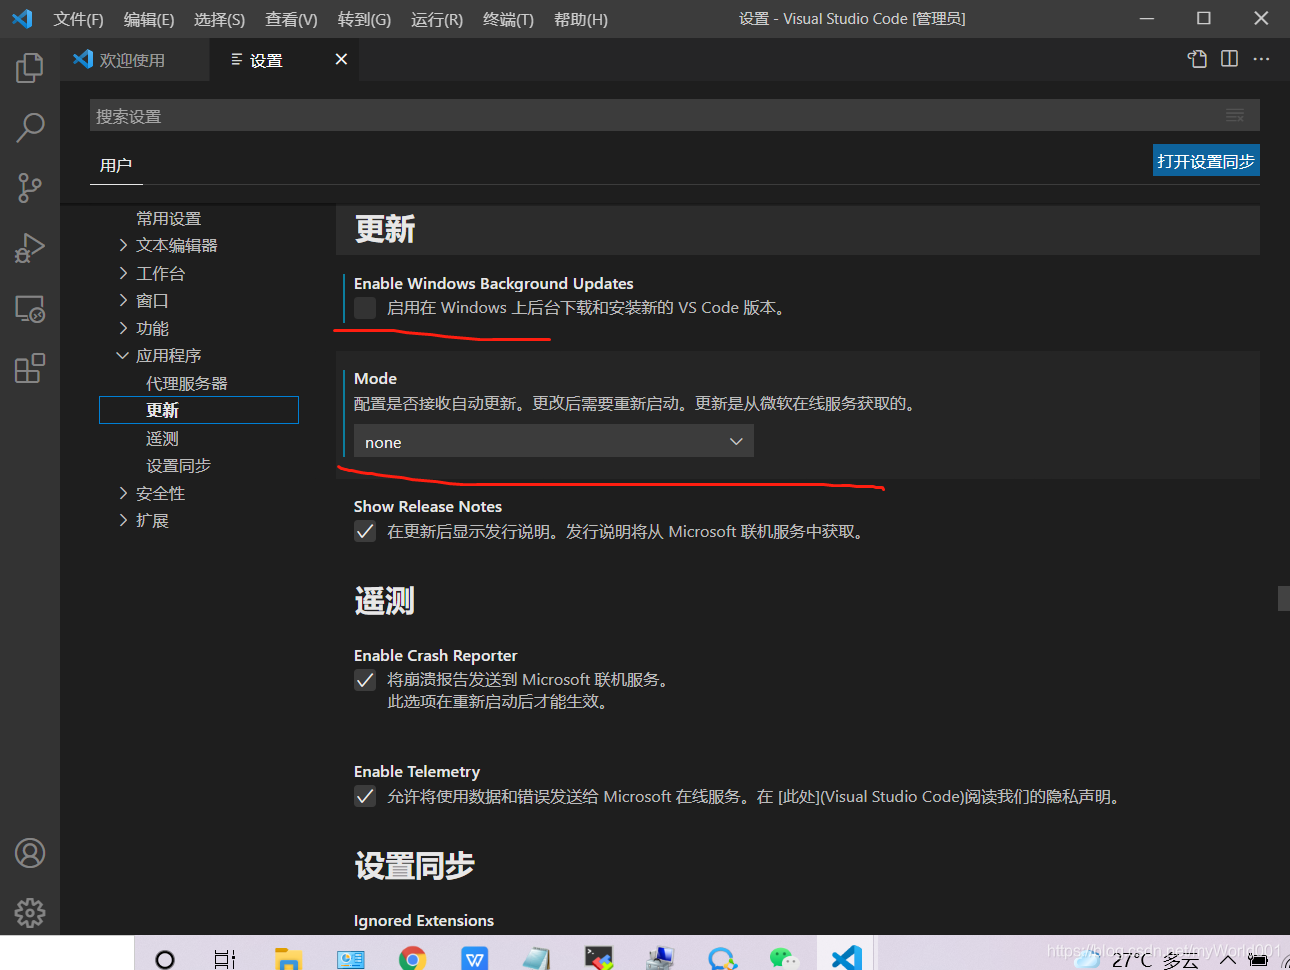The width and height of the screenshot is (1290, 970).
Task: Open the update Mode dropdown showing none
Action: 554,441
